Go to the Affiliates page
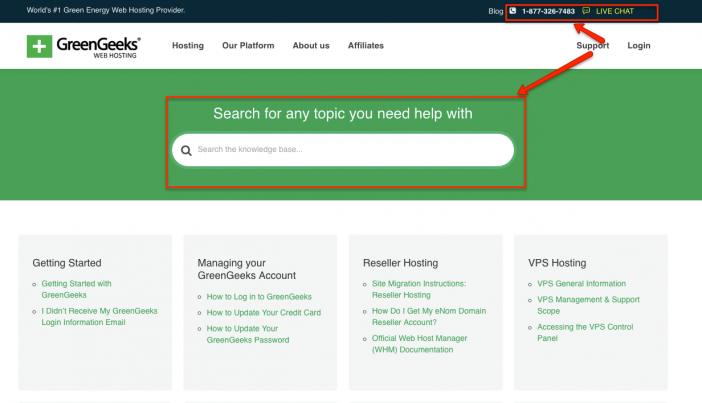This screenshot has height=403, width=702. point(366,45)
